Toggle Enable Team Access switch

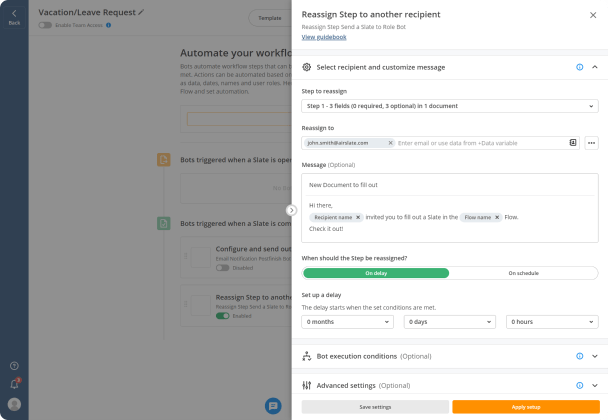click(45, 25)
